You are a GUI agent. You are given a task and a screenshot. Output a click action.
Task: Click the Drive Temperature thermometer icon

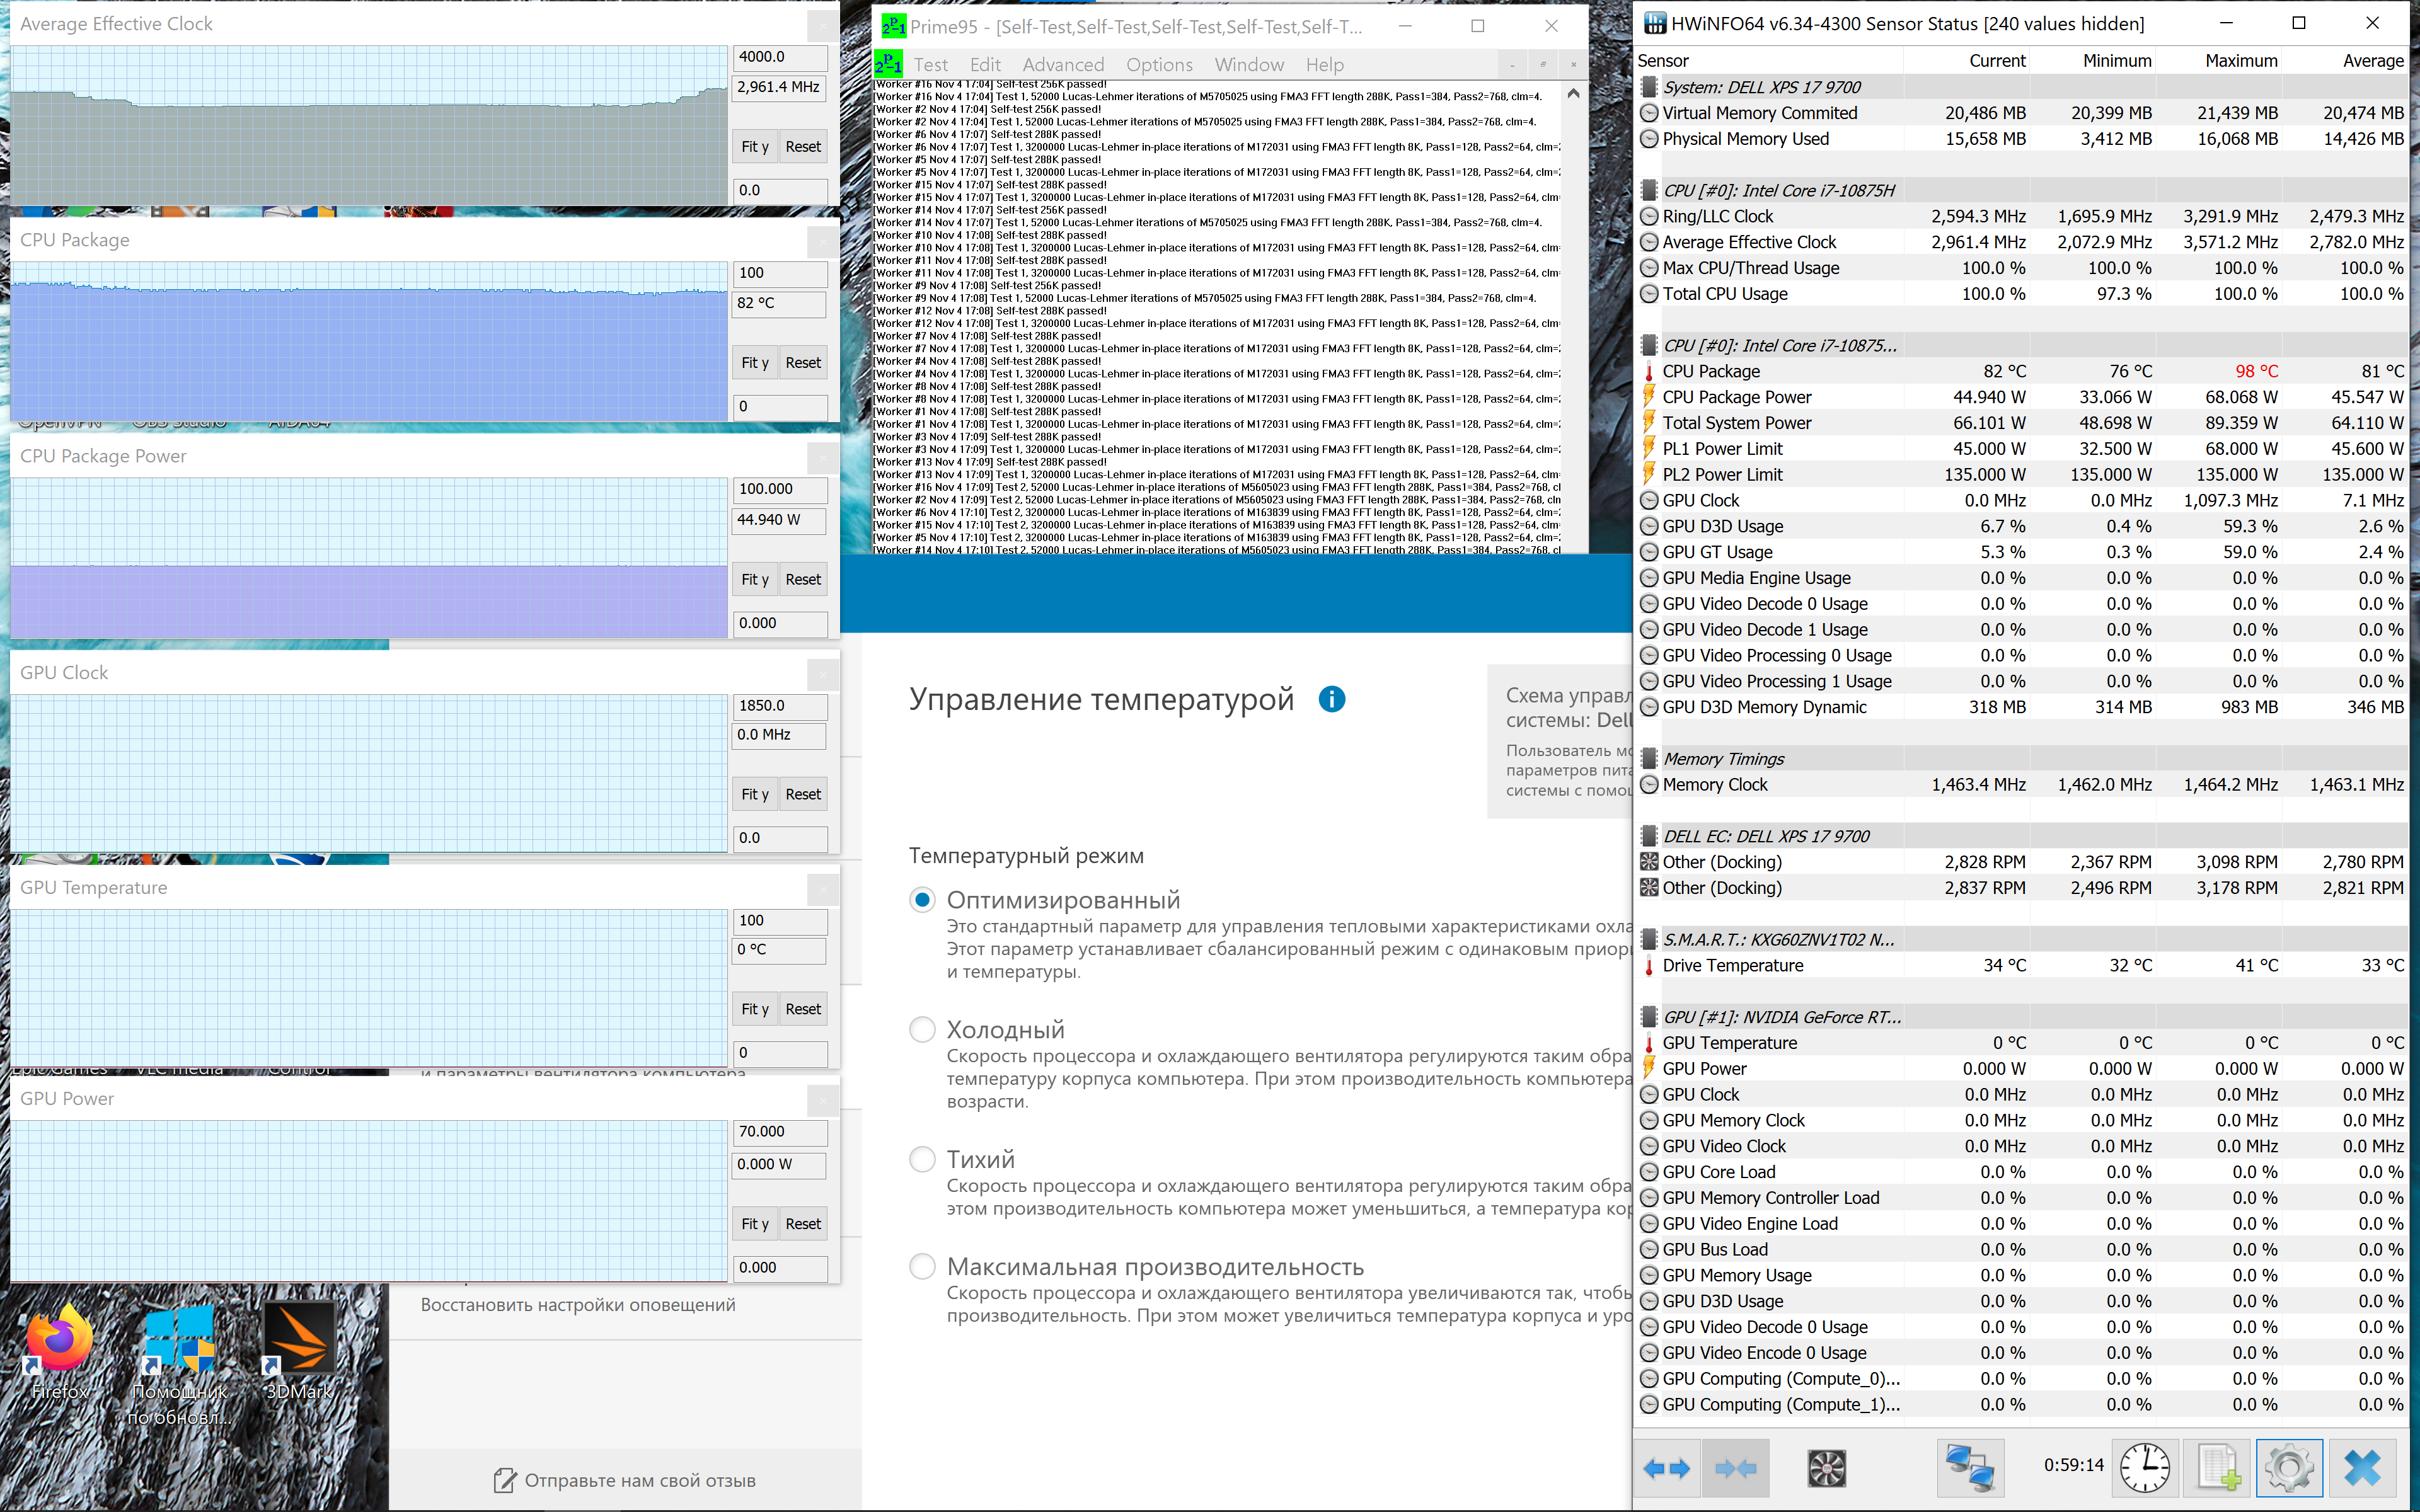pos(1649,965)
